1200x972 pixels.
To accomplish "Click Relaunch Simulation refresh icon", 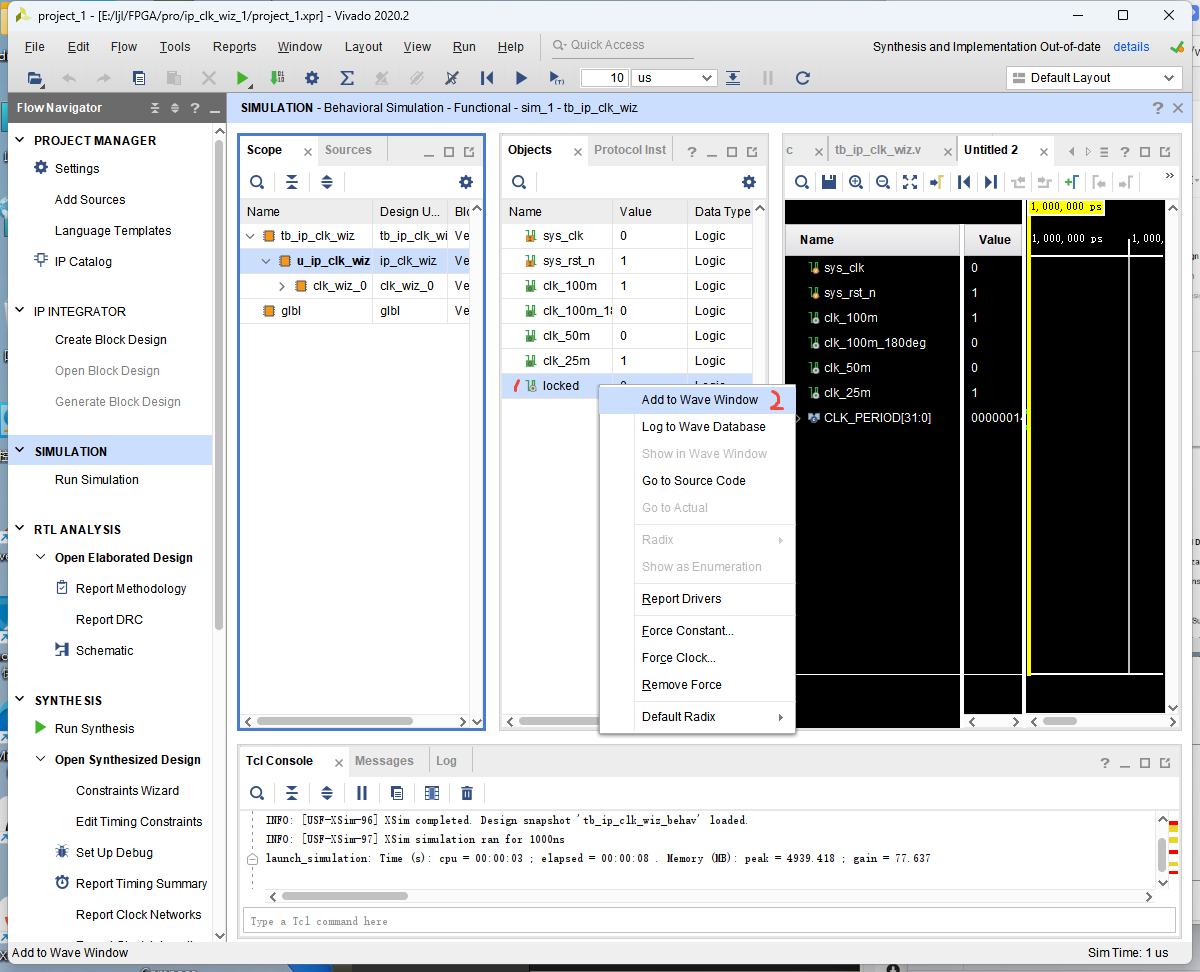I will (x=802, y=78).
